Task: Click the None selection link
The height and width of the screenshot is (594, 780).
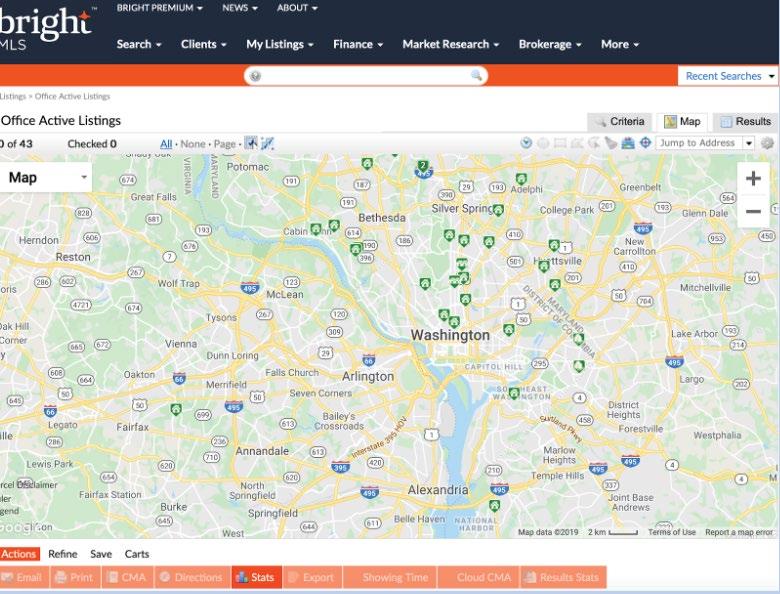Action: [x=193, y=144]
